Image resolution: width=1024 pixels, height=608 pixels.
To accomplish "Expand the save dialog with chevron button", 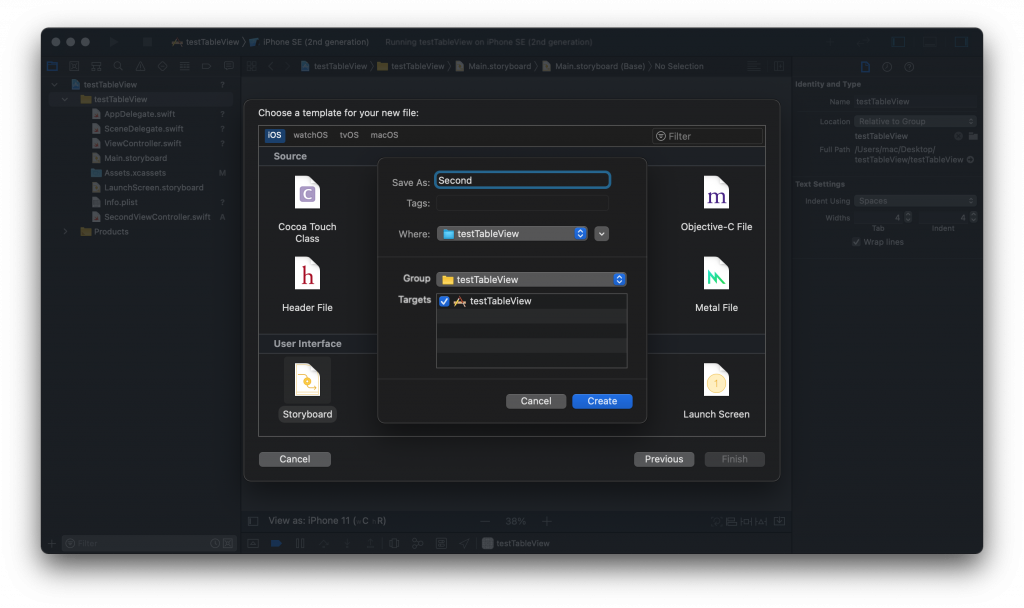I will pyautogui.click(x=601, y=234).
